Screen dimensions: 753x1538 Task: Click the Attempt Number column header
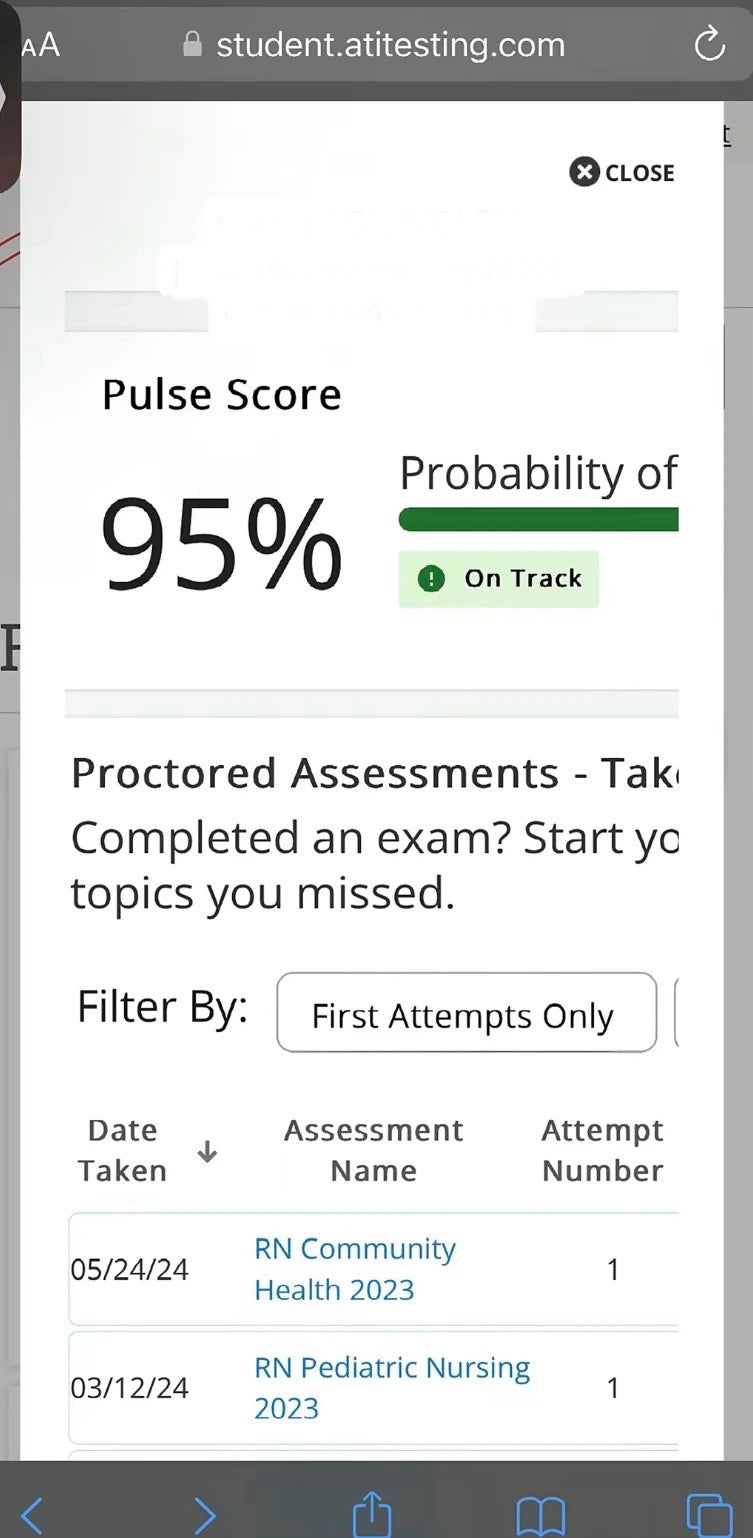[x=603, y=1150]
